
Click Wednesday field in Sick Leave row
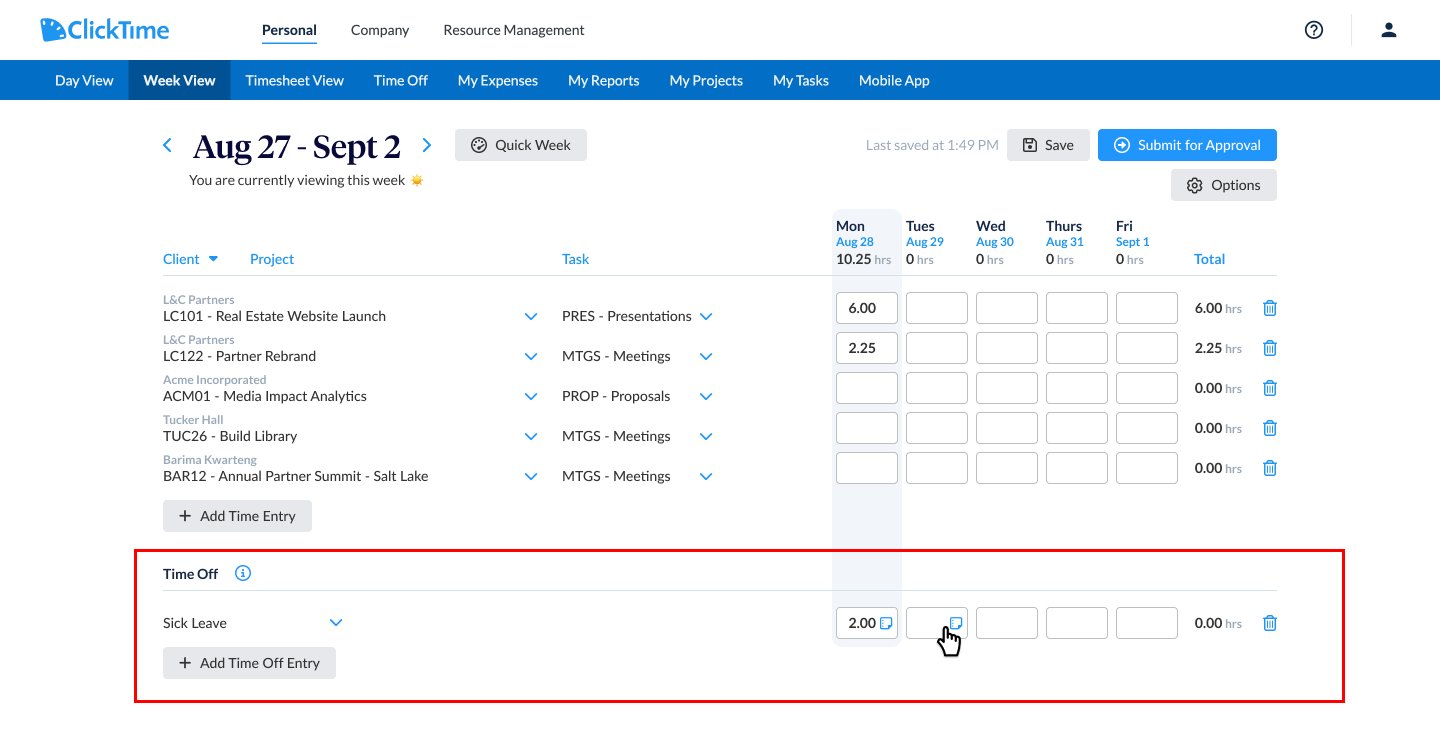(1007, 623)
